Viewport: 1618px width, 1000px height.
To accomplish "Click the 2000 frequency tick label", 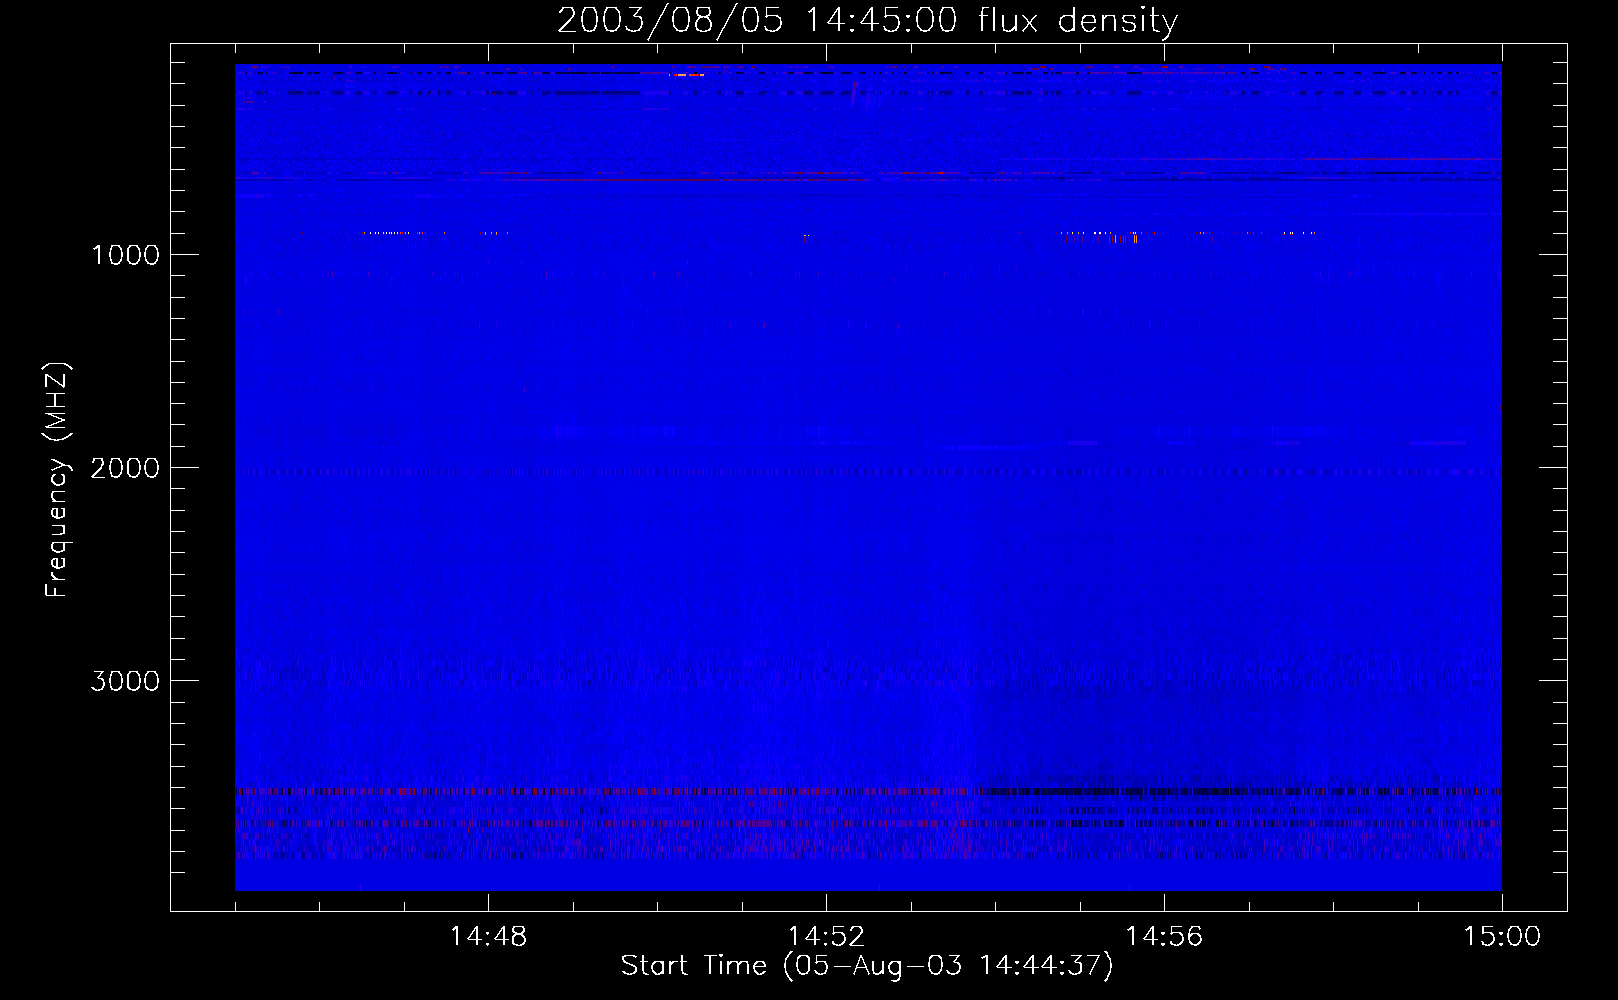I will (x=125, y=468).
